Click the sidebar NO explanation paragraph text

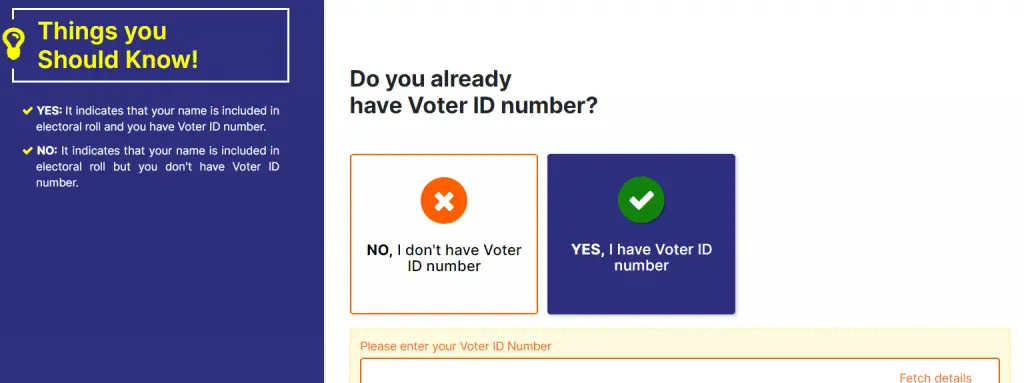(157, 167)
